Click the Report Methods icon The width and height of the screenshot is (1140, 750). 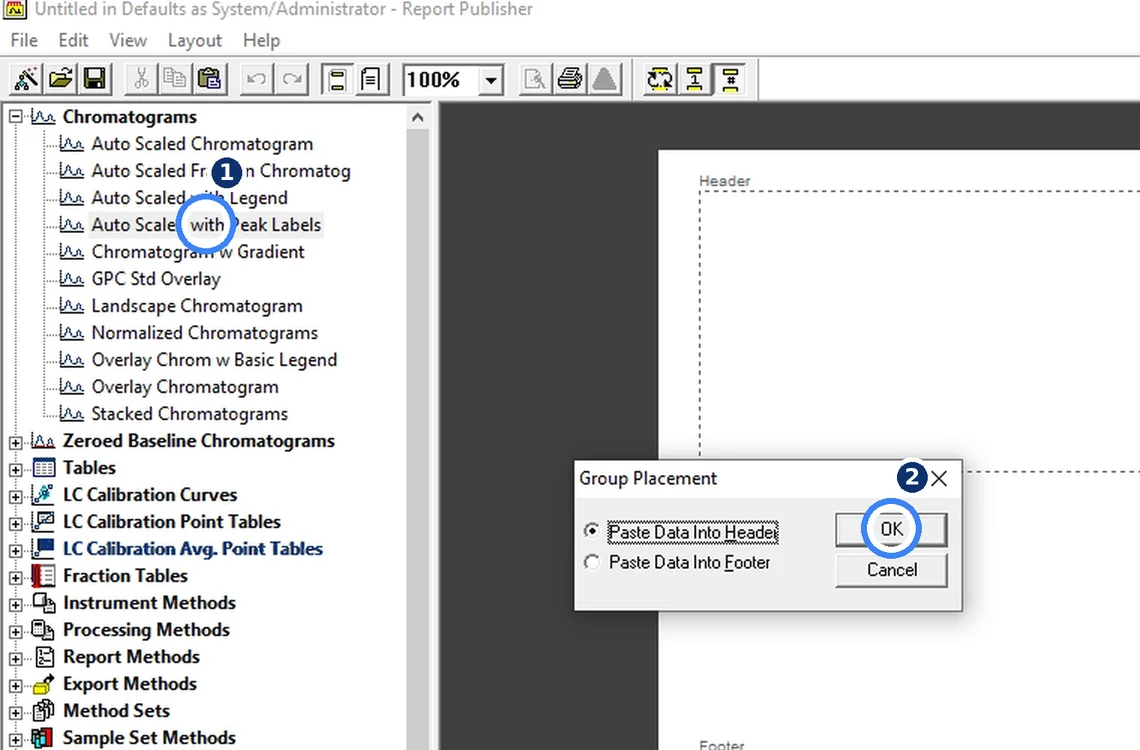click(x=44, y=657)
